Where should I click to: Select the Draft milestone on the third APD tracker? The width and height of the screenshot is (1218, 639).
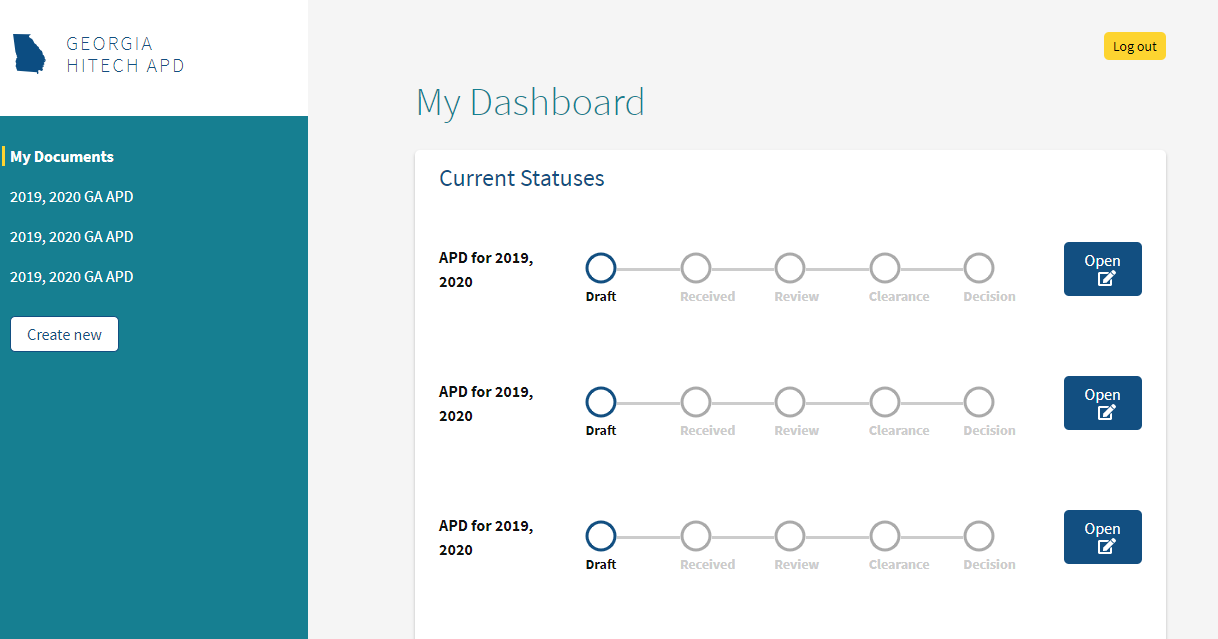click(600, 535)
